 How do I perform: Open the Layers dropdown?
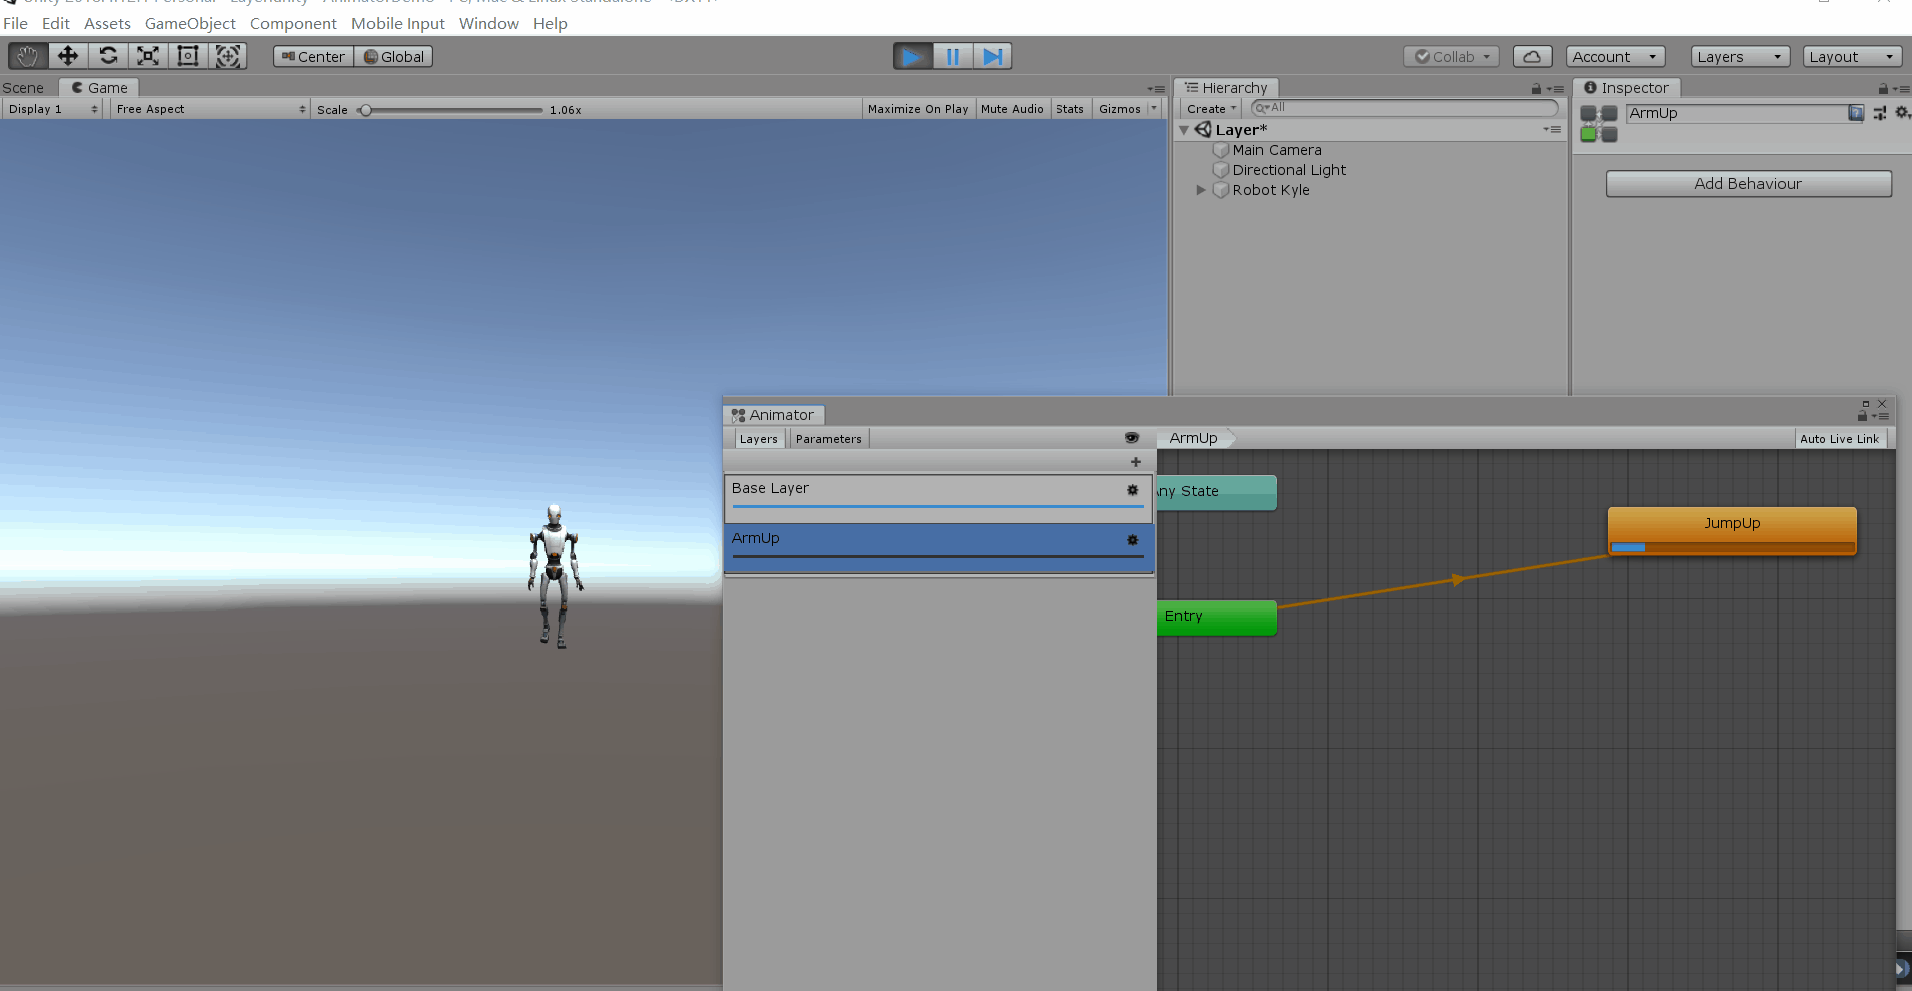click(1740, 57)
